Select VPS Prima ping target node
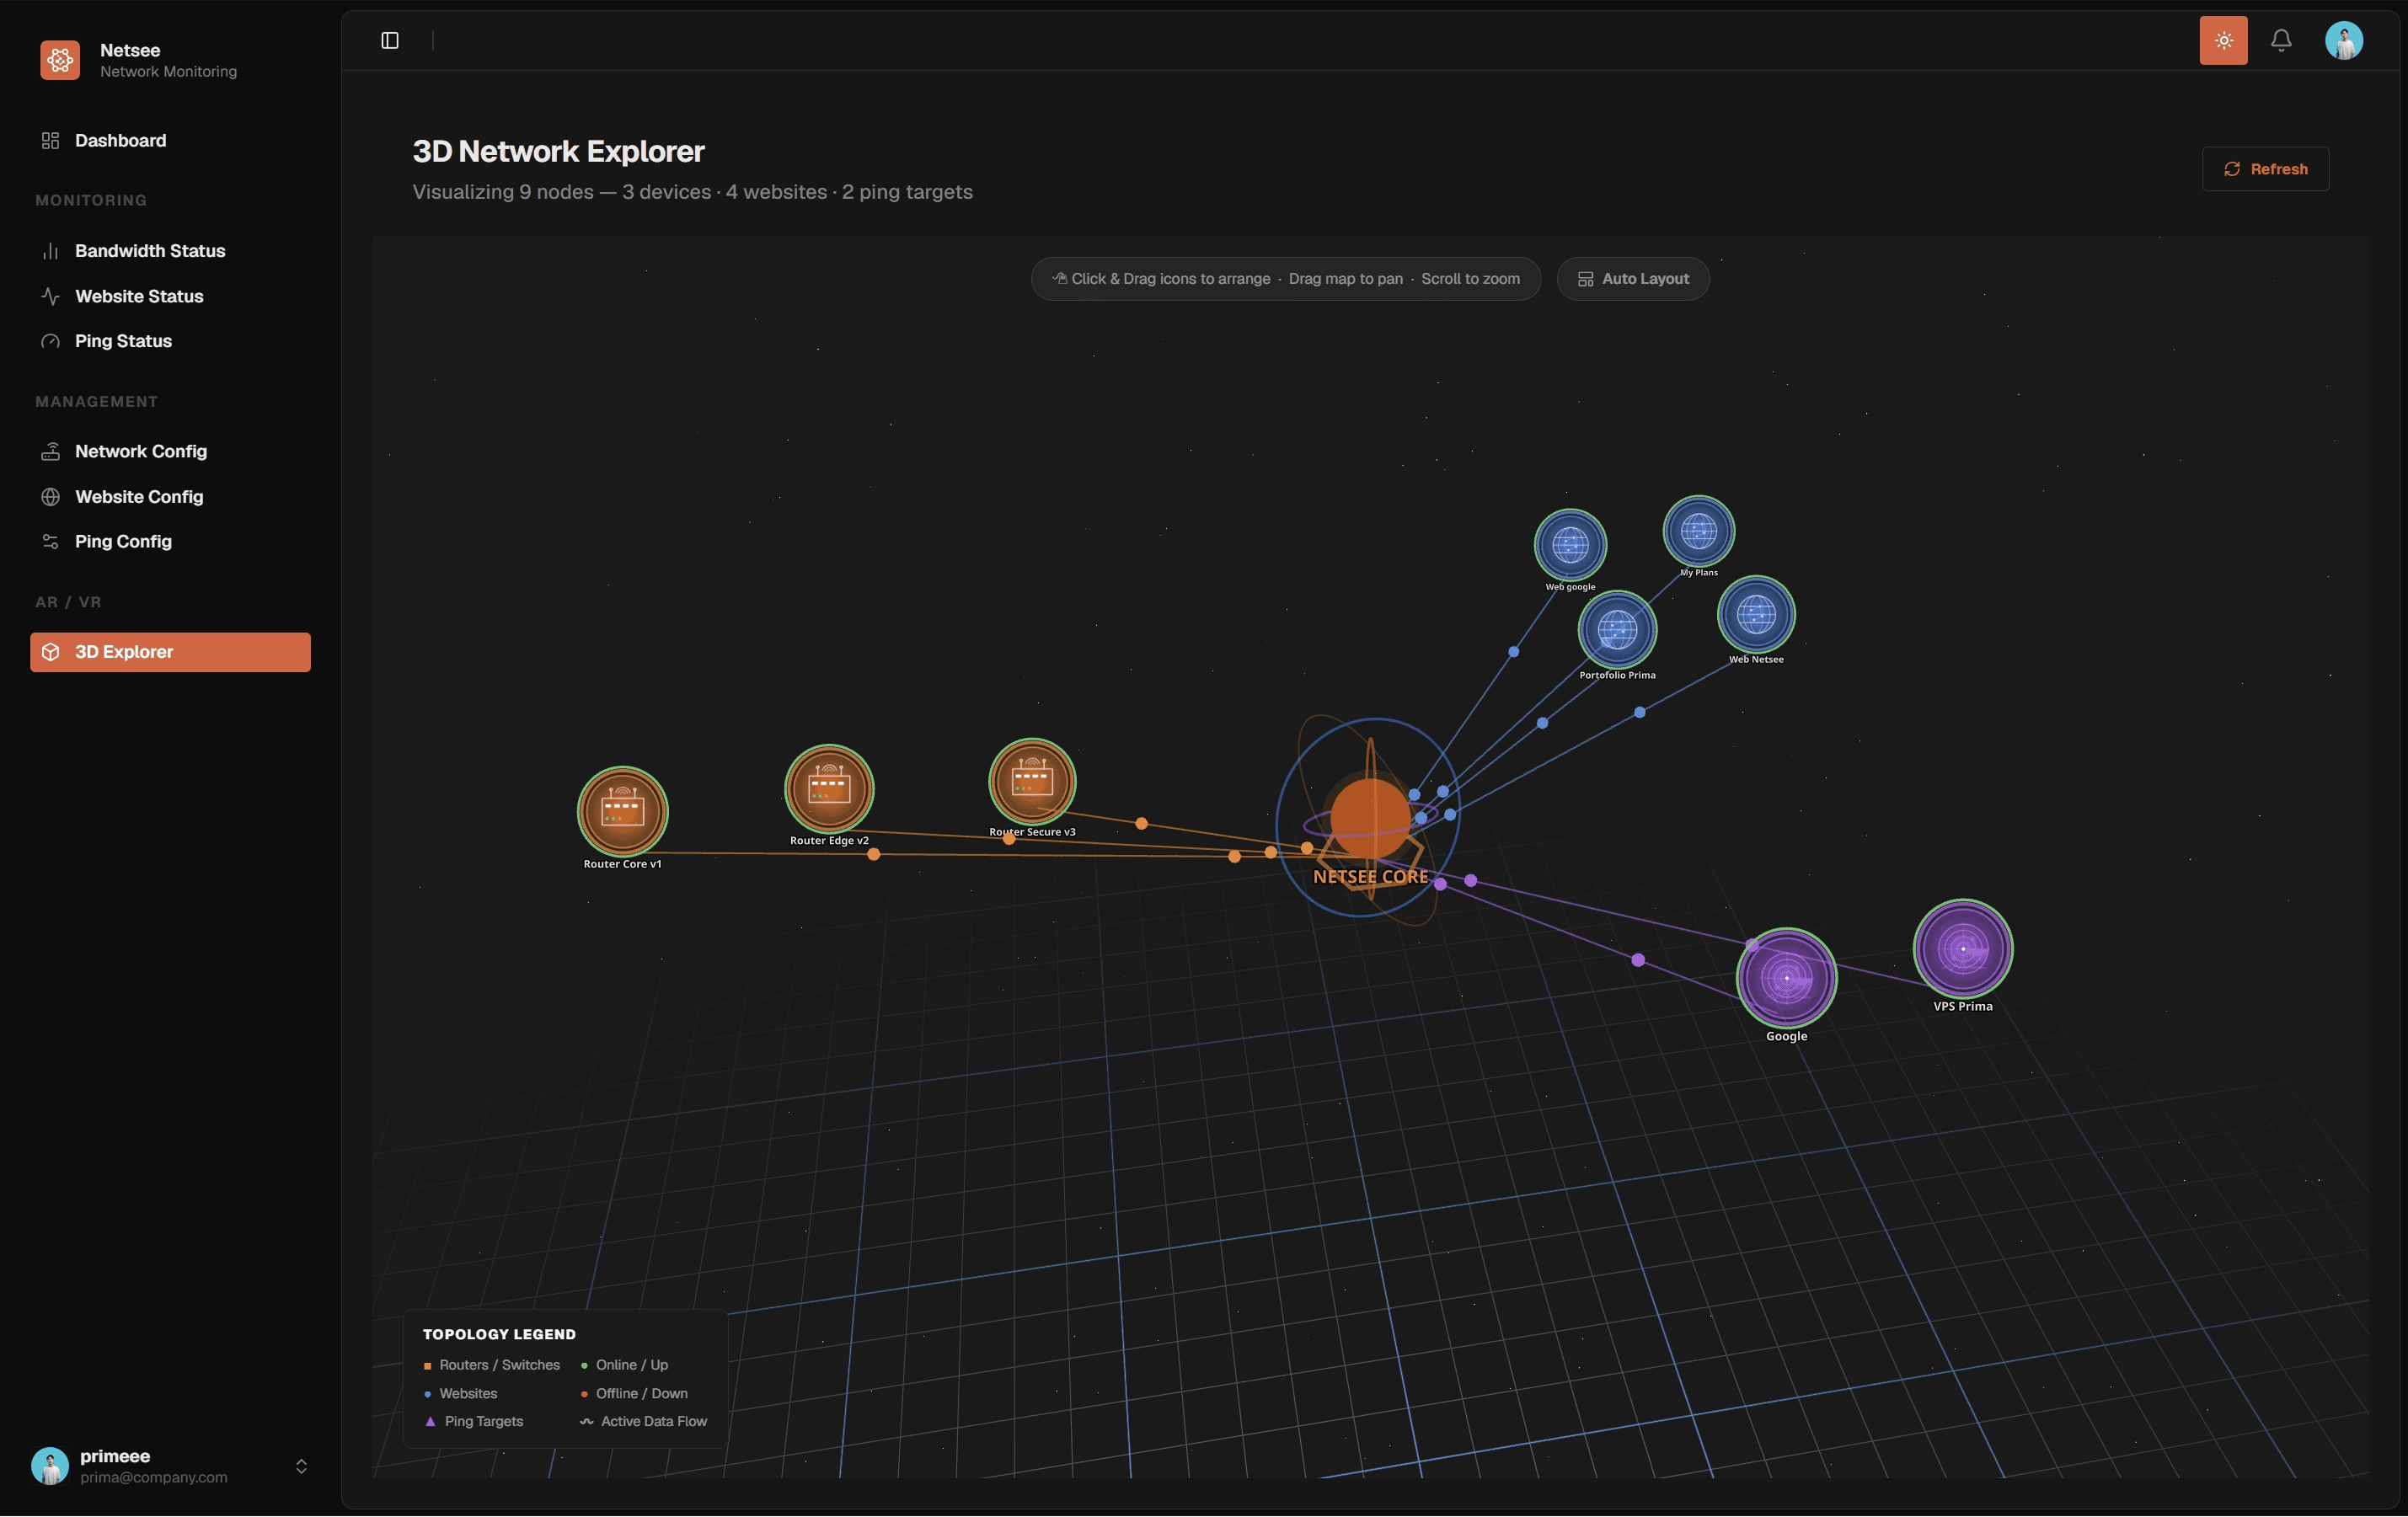Image resolution: width=2408 pixels, height=1517 pixels. point(1962,948)
